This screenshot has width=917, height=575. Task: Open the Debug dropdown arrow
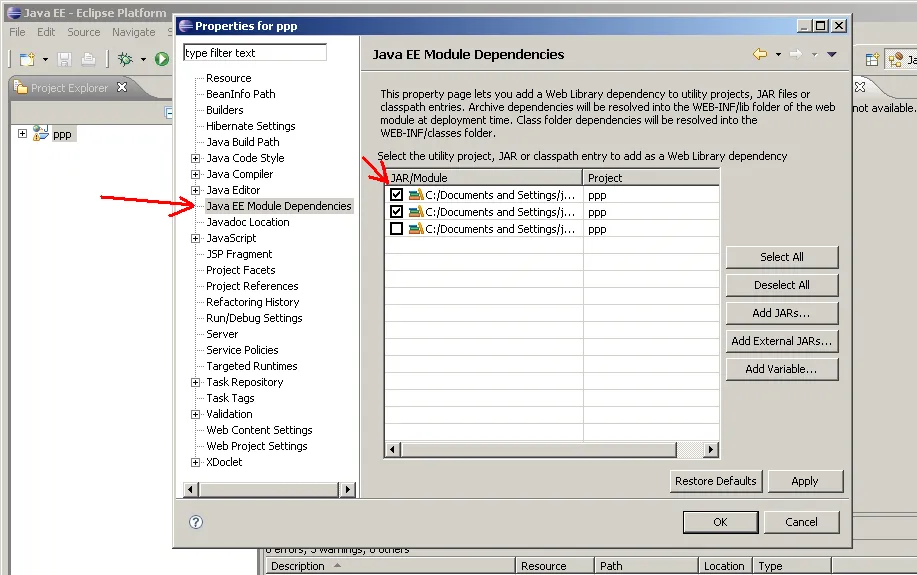pos(143,59)
